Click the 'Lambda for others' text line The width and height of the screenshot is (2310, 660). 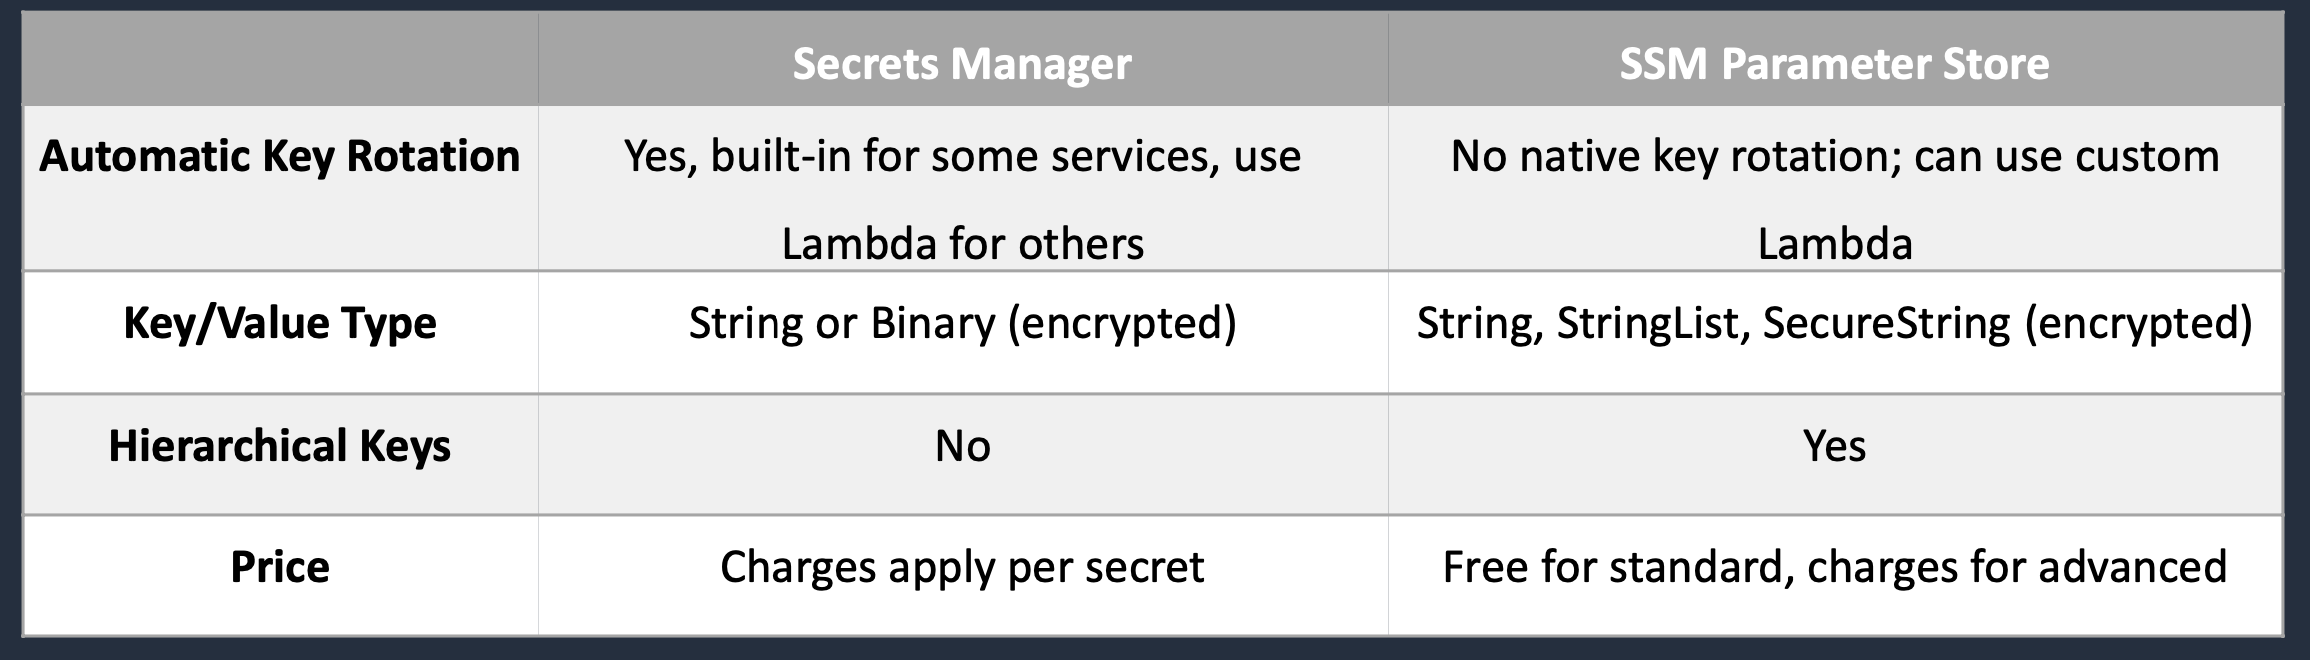point(962,244)
